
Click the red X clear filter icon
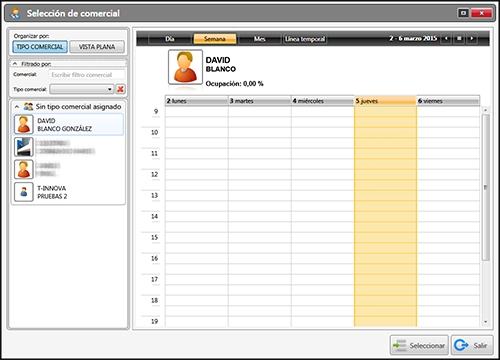pyautogui.click(x=120, y=89)
